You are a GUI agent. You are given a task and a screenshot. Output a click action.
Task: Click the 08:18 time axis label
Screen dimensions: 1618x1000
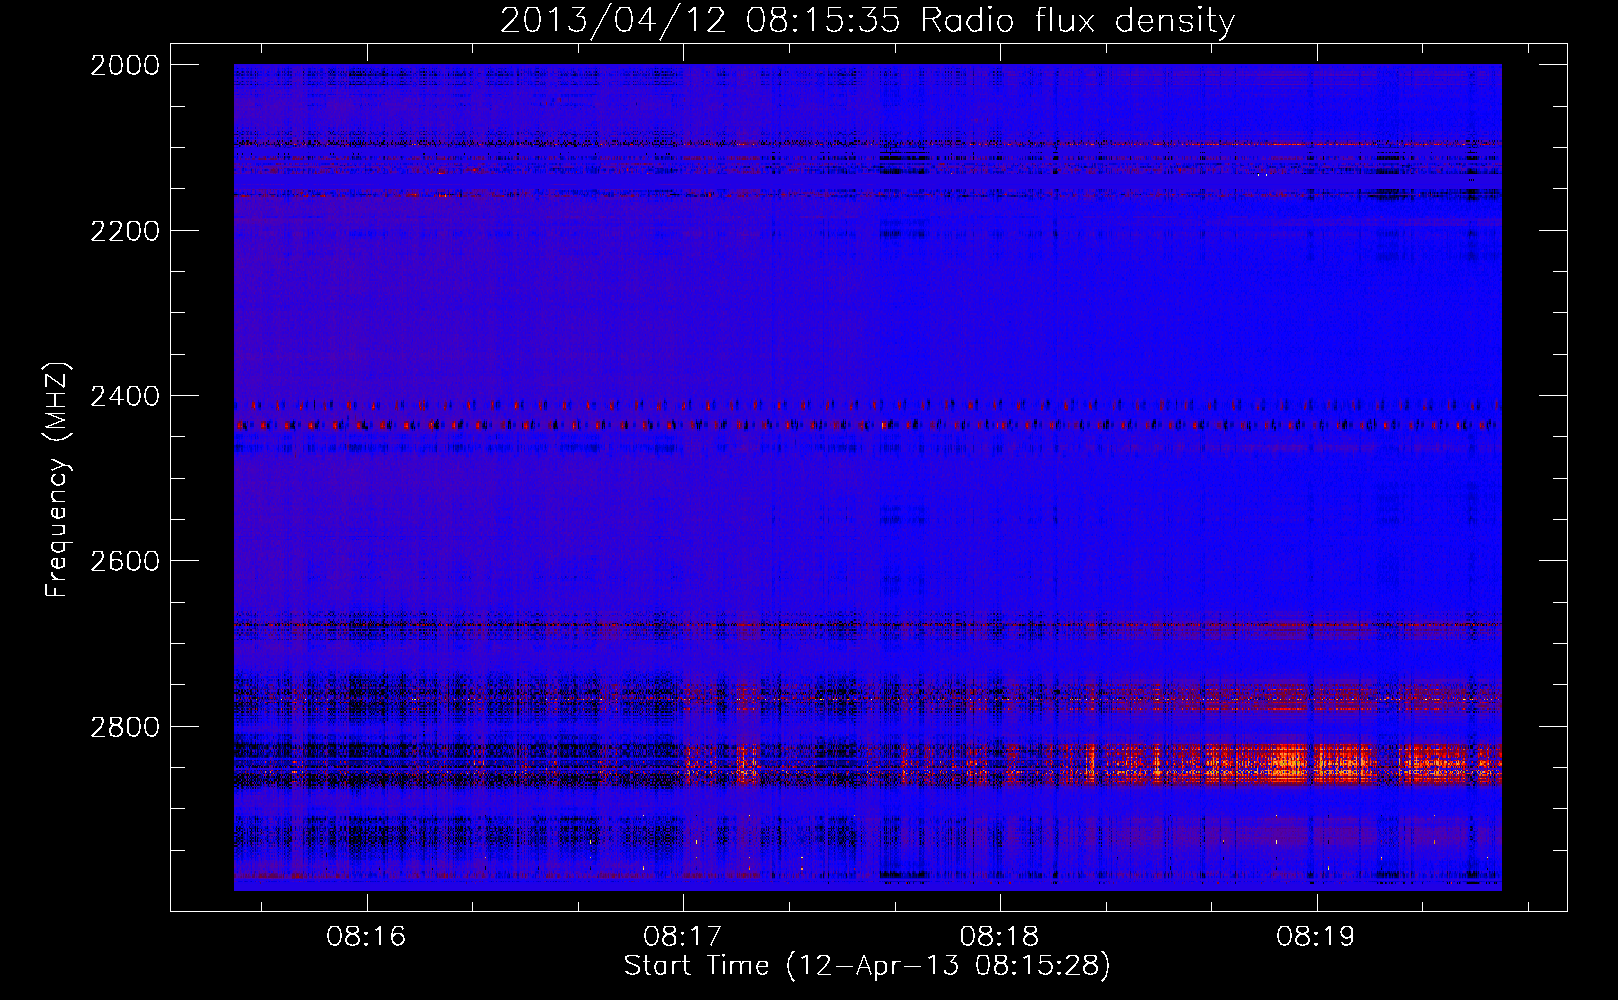(1000, 936)
